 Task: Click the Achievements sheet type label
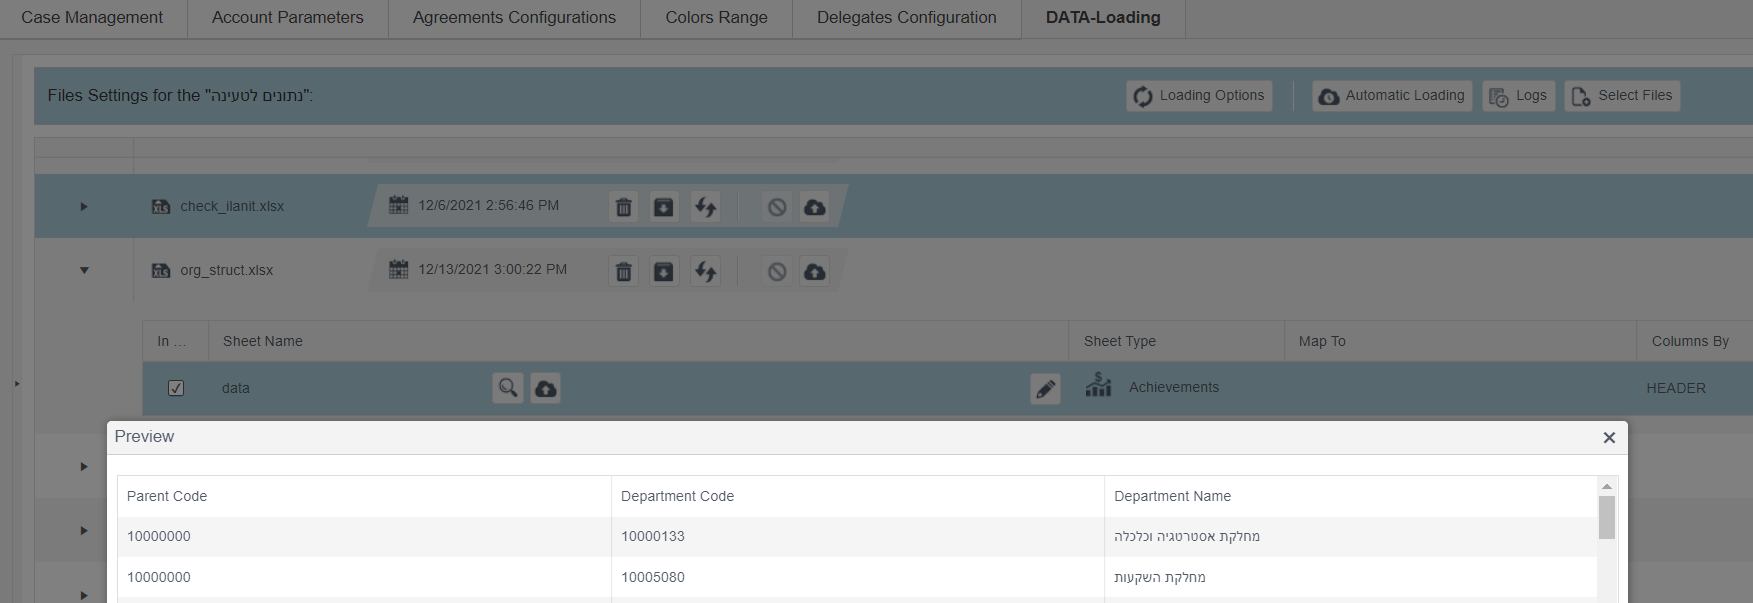pyautogui.click(x=1174, y=387)
